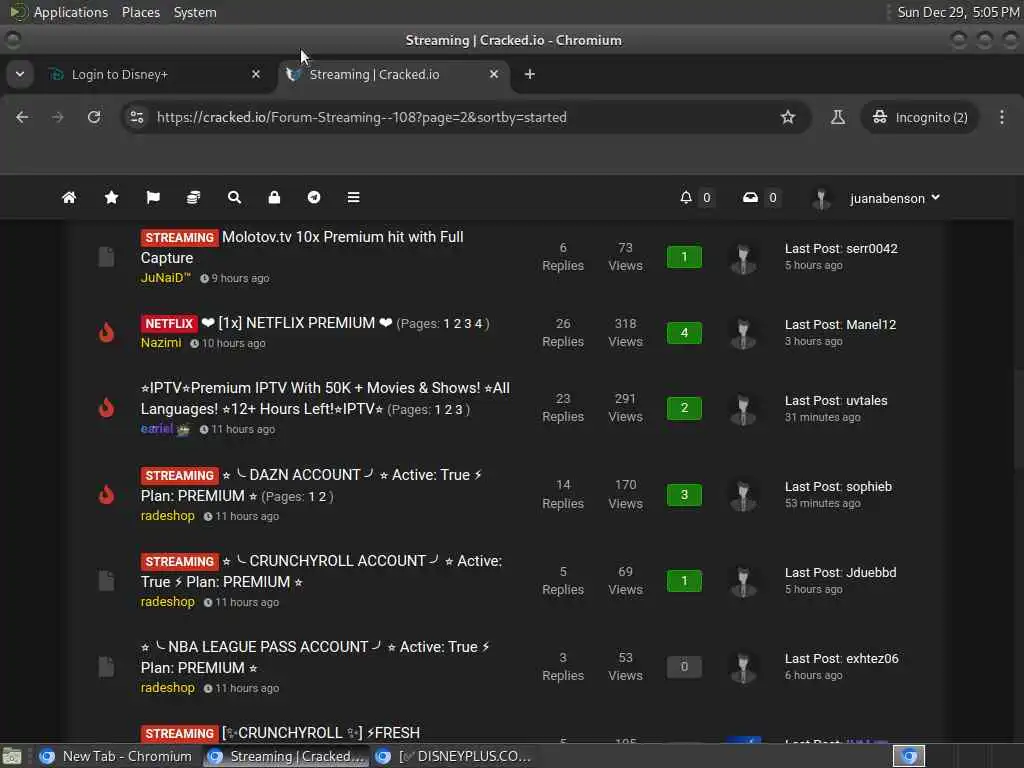This screenshot has height=768, width=1024.
Task: Open last poster sophieb's profile
Action: coord(869,487)
